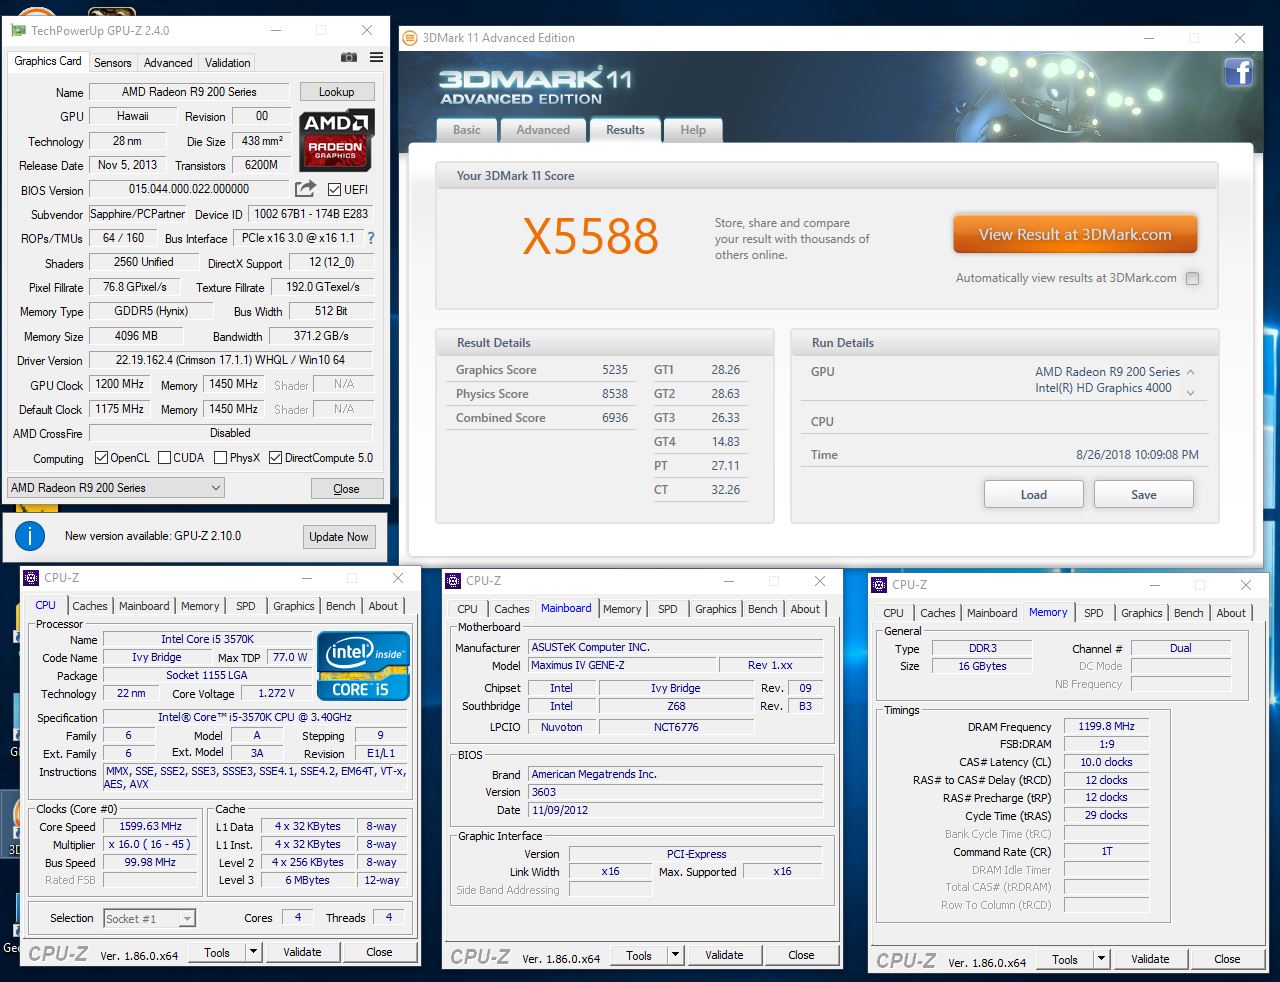The height and width of the screenshot is (982, 1280).
Task: Open Tools dropdown arrow in CPU tab window
Action: 253,952
